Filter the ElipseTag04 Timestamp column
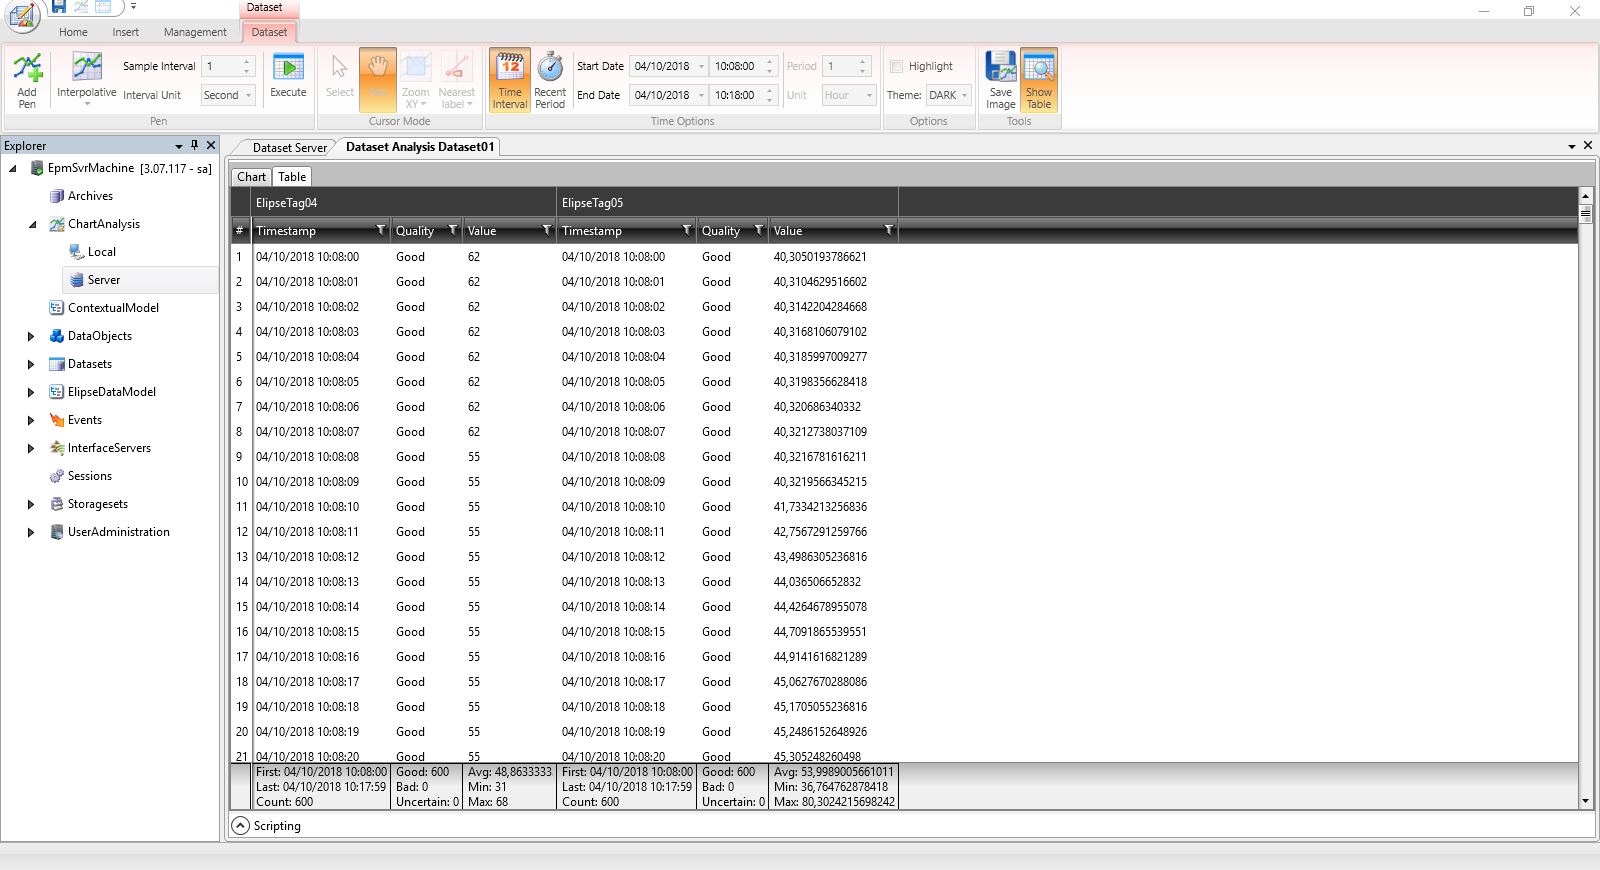This screenshot has width=1600, height=870. click(380, 230)
